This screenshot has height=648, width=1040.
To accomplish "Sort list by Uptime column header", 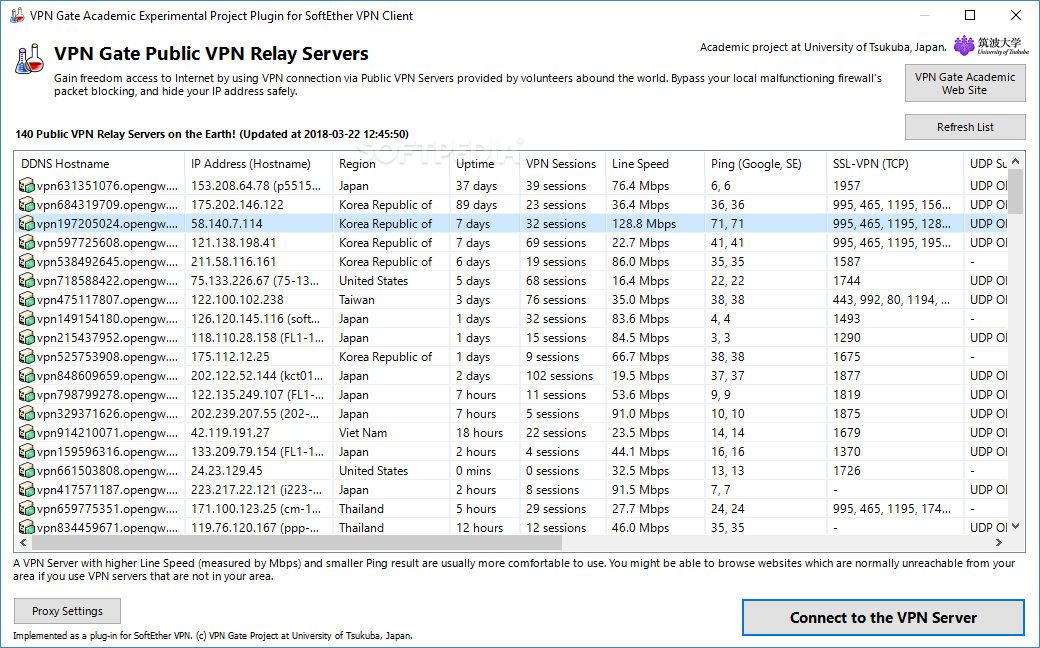I will [x=484, y=164].
